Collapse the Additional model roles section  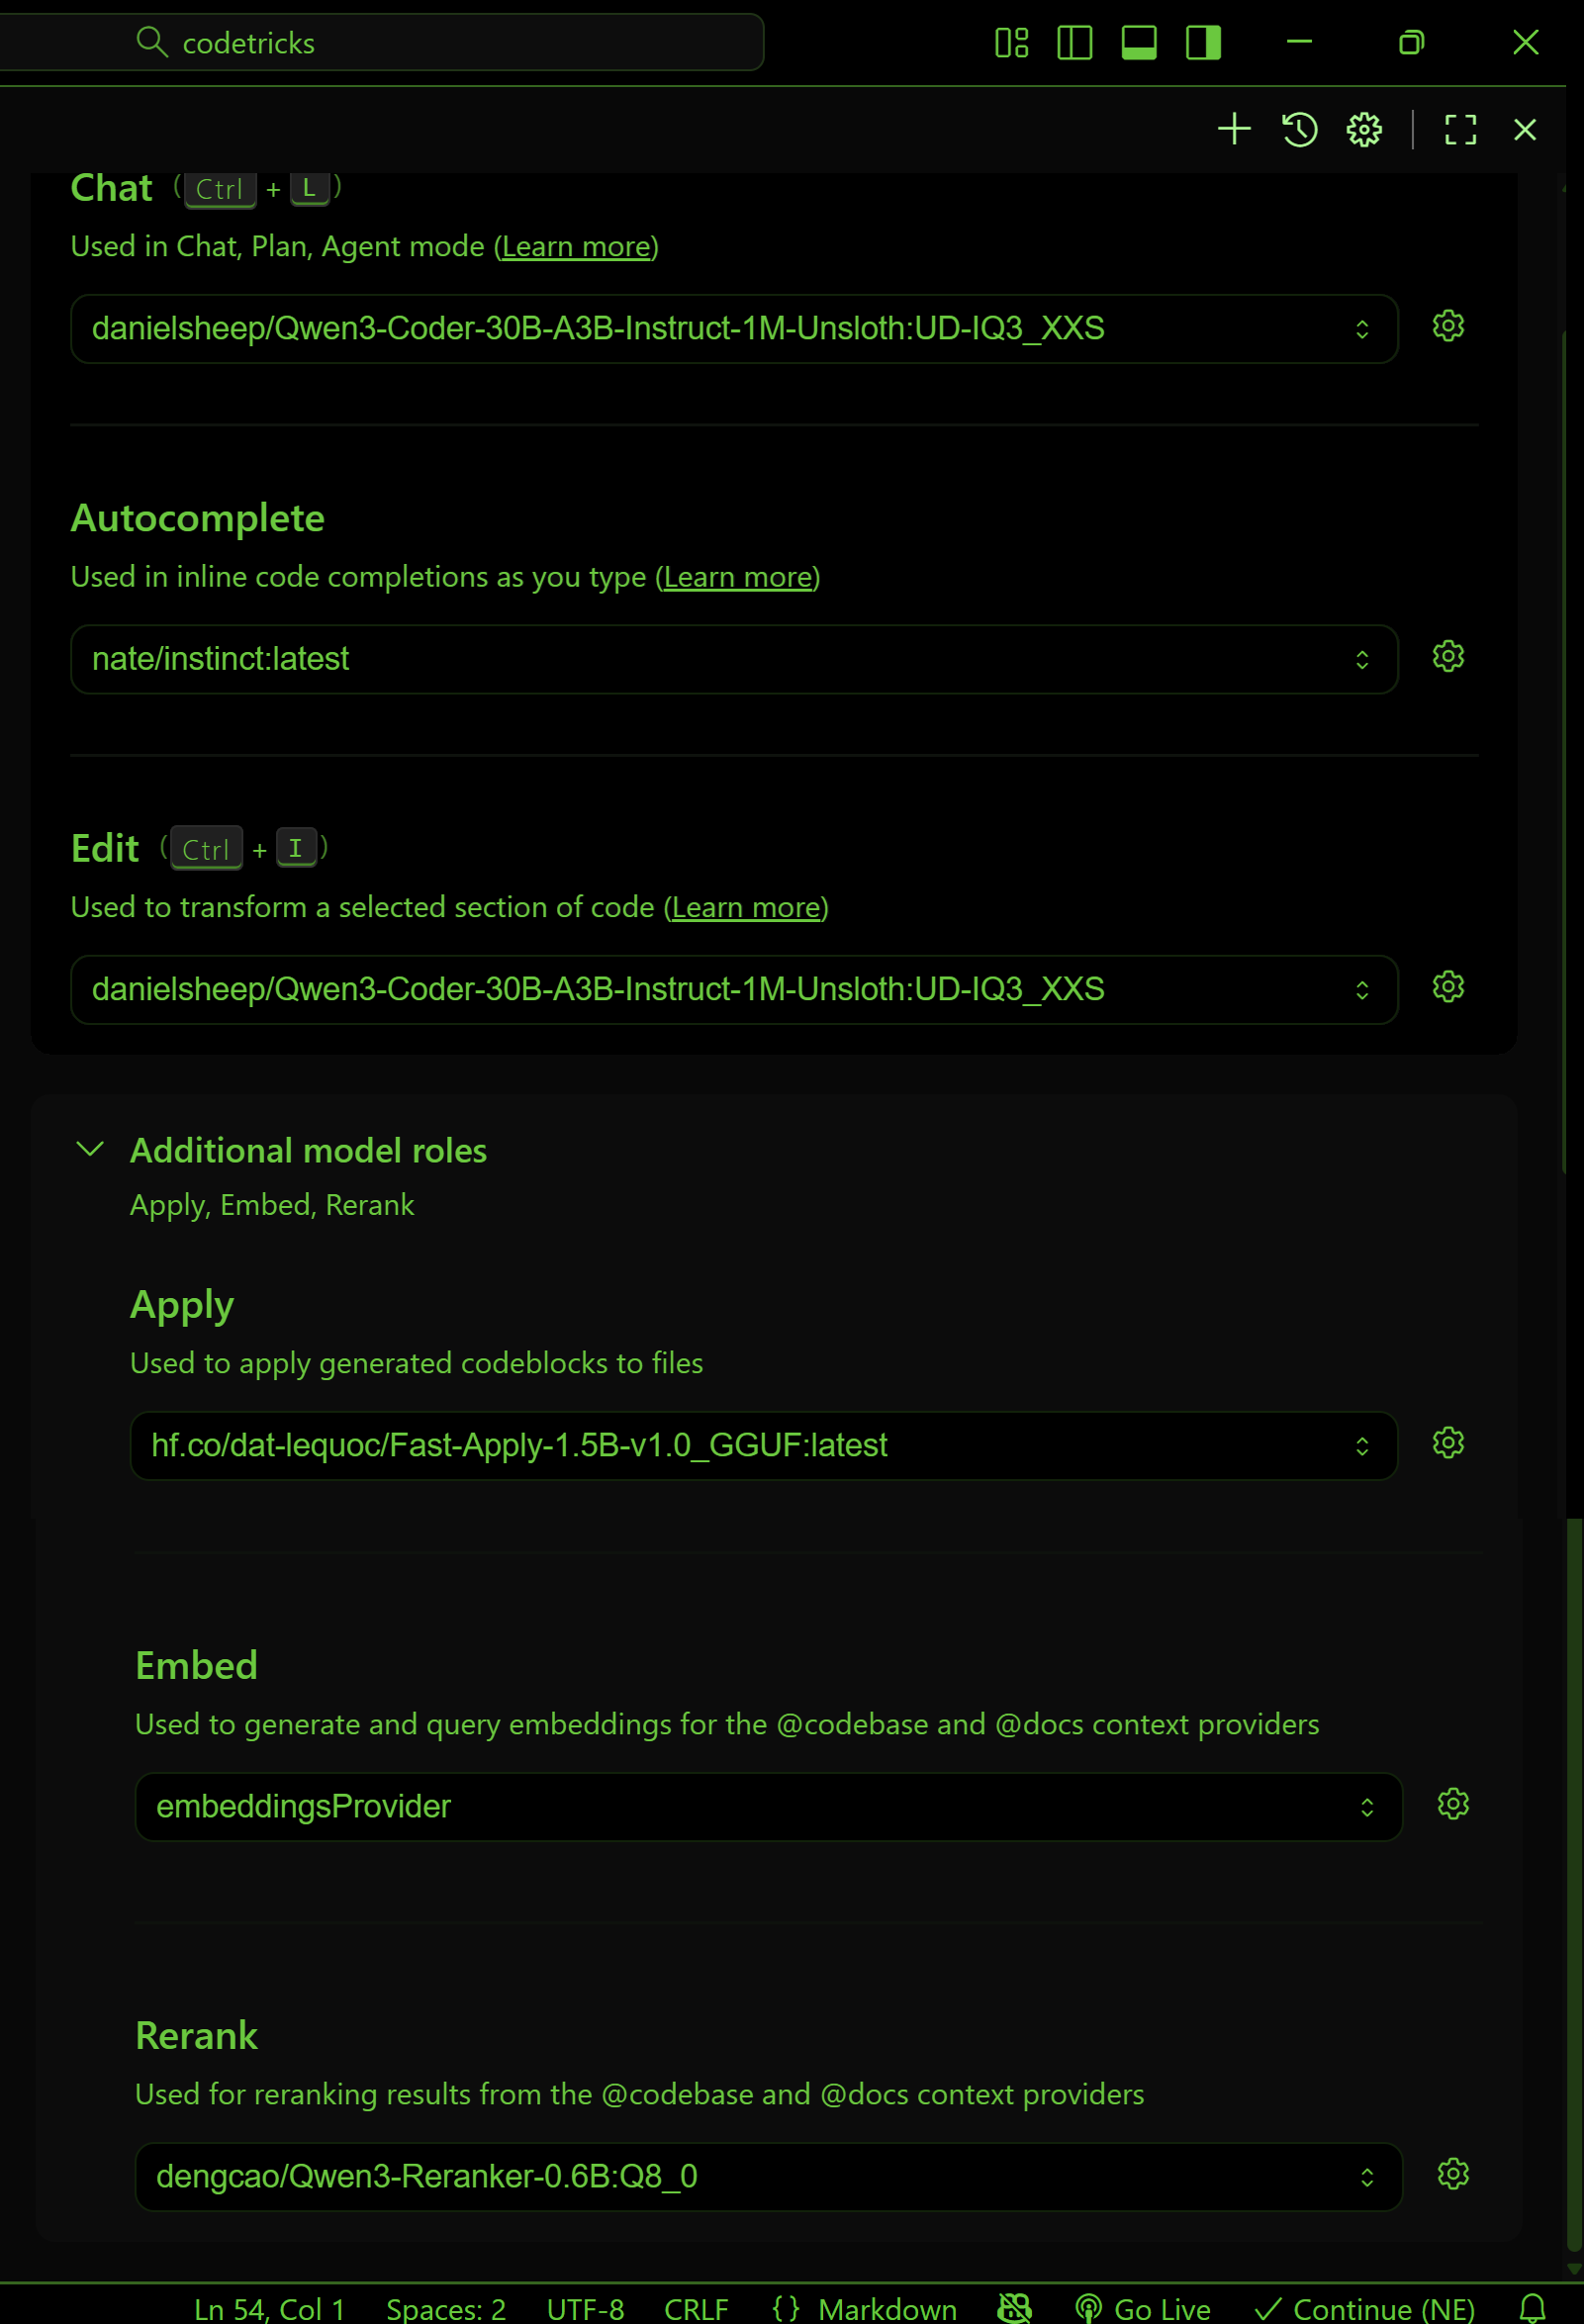tap(90, 1150)
